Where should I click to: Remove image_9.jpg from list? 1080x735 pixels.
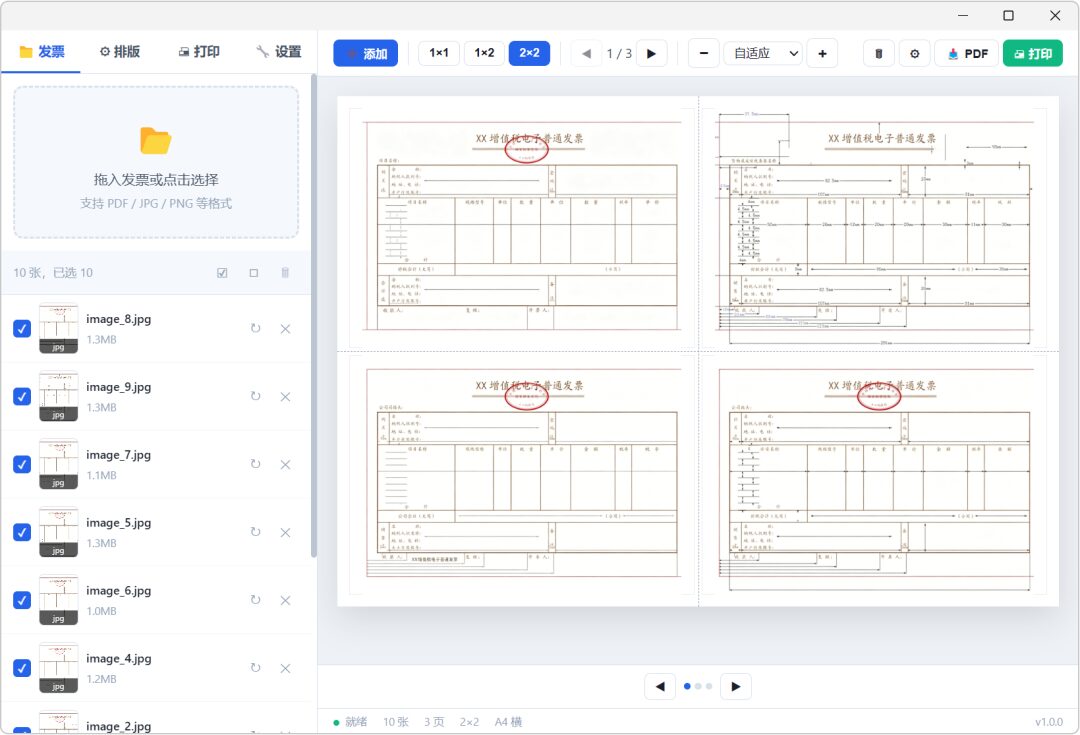285,397
